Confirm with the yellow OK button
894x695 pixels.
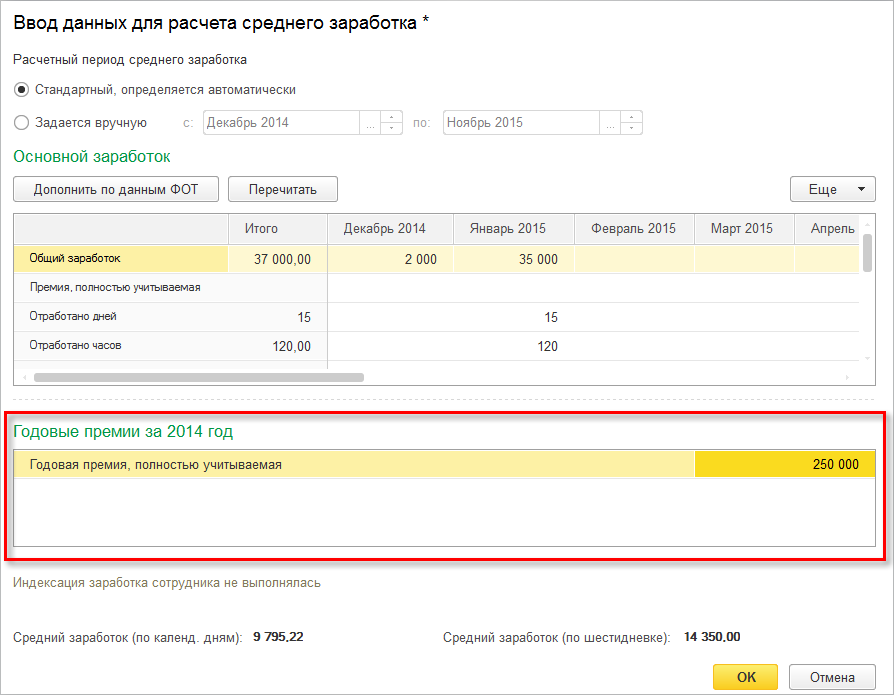pyautogui.click(x=745, y=677)
